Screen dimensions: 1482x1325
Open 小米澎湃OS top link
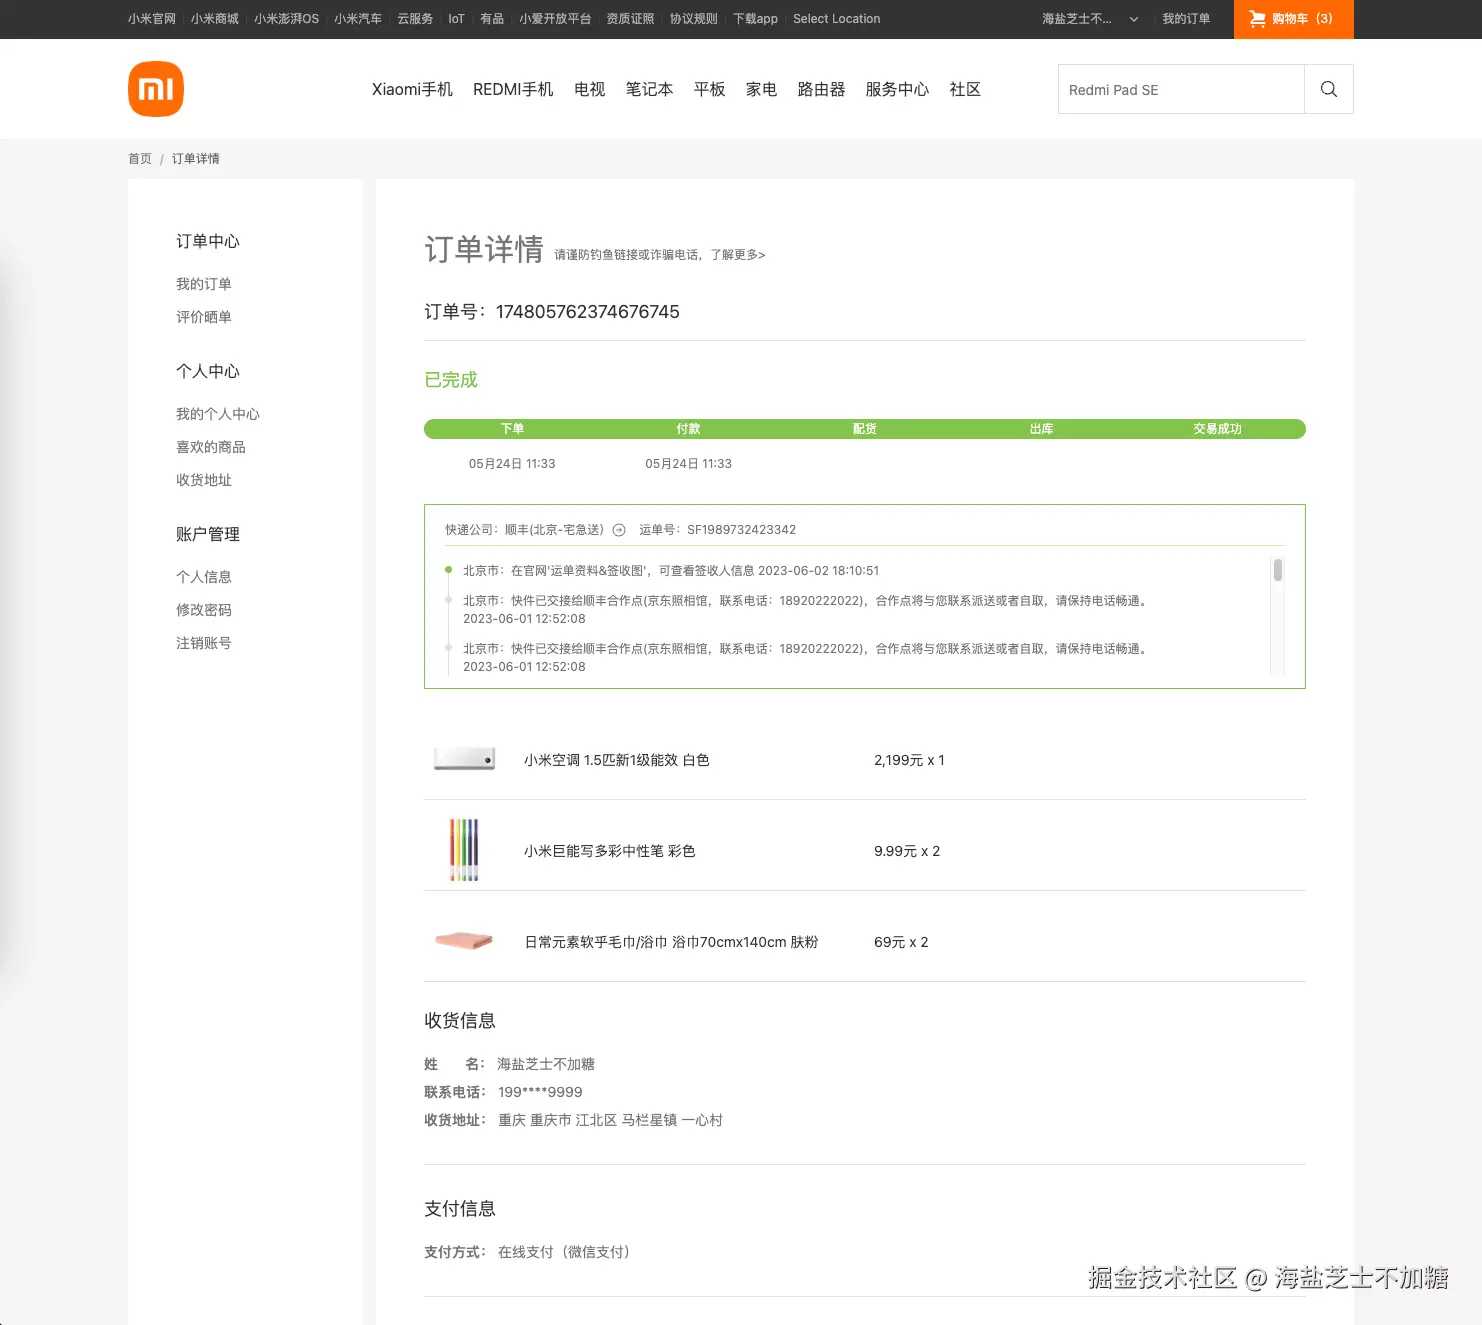(286, 19)
